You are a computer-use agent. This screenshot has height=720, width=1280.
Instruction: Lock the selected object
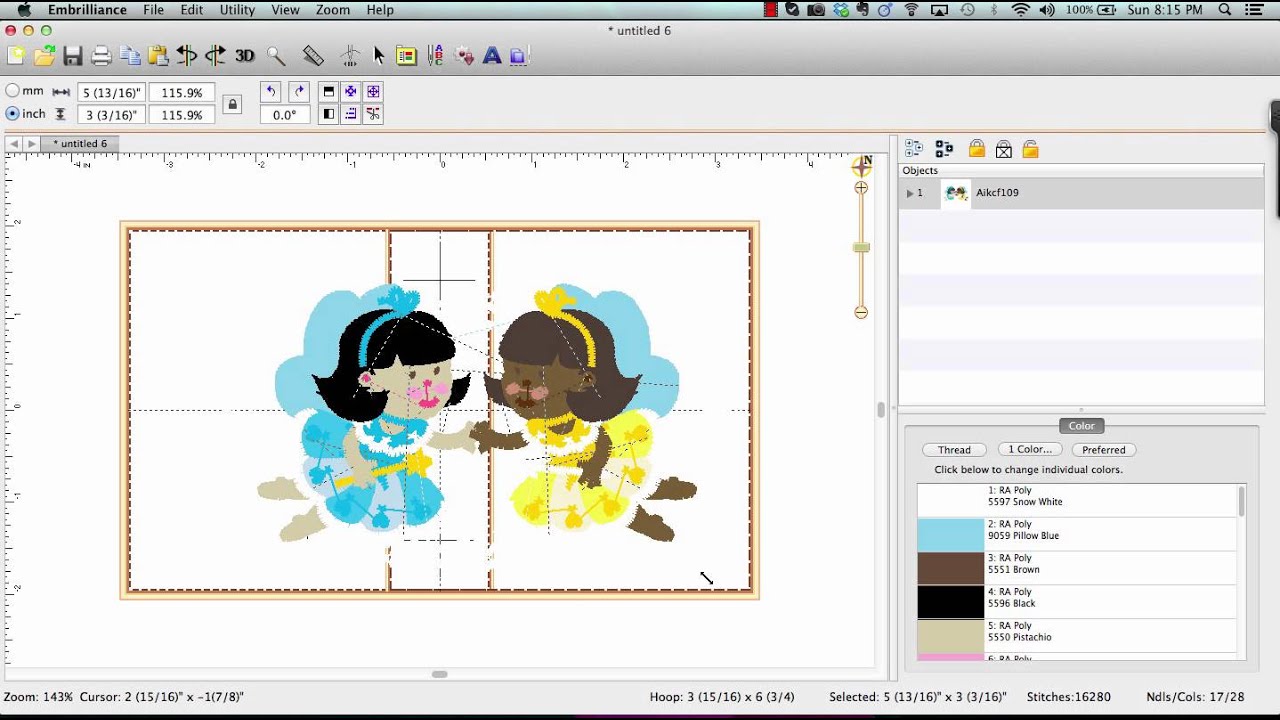point(977,149)
